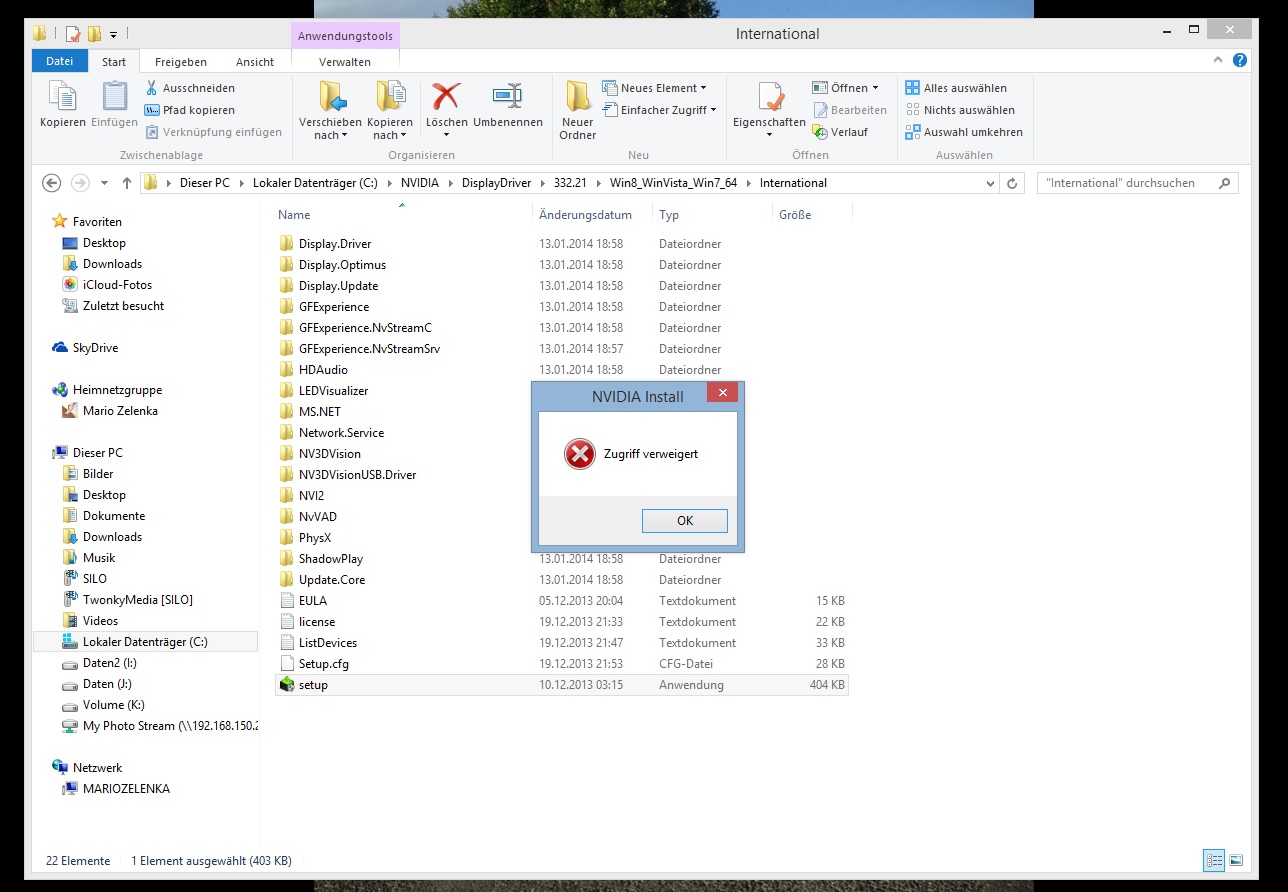This screenshot has height=892, width=1288.
Task: Click Verlauf history command
Action: coord(840,132)
